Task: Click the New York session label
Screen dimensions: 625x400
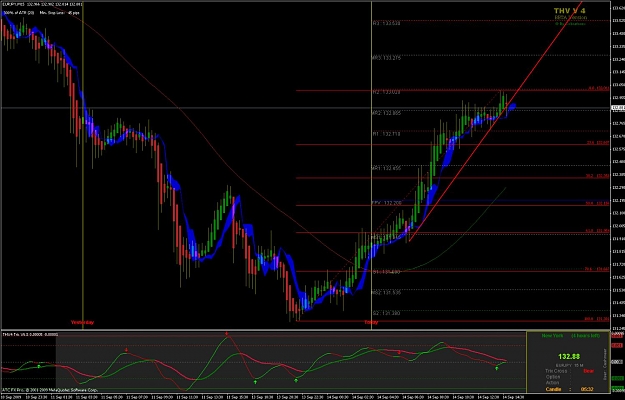Action: point(552,336)
